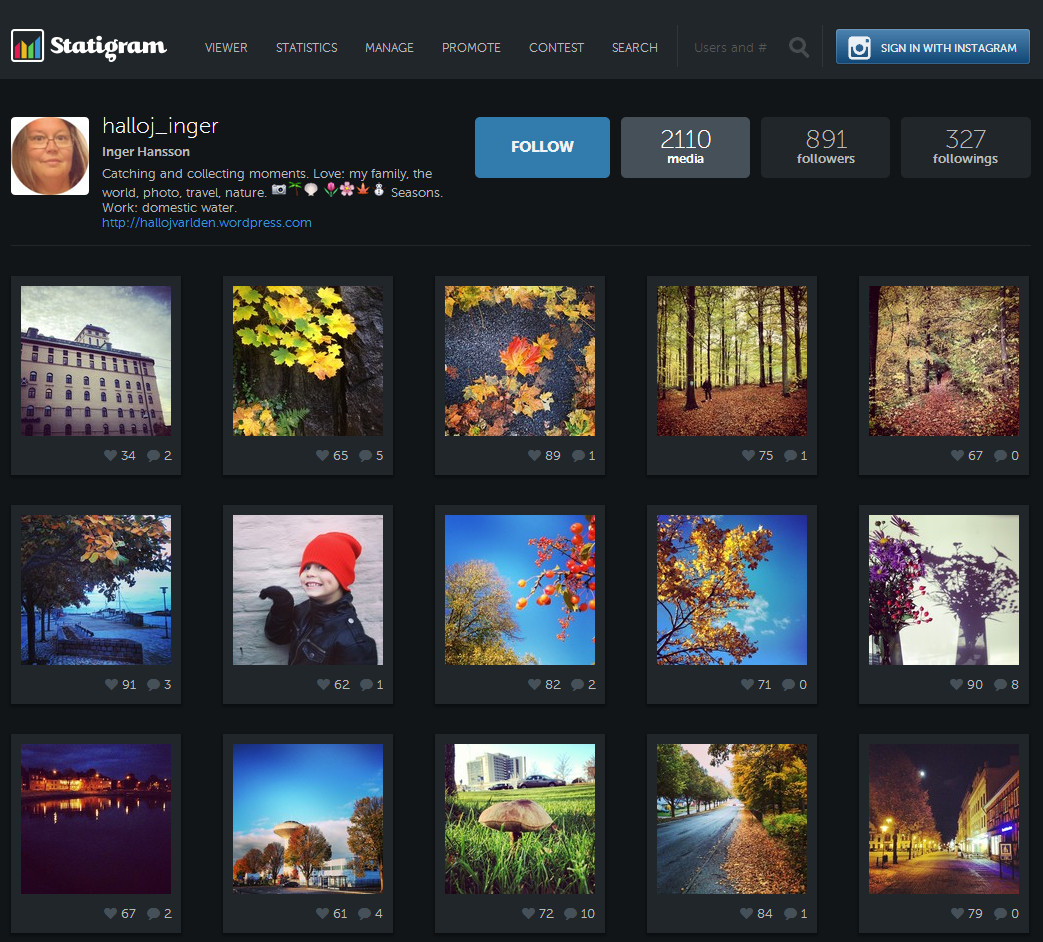Sign in with Instagram

tap(932, 47)
